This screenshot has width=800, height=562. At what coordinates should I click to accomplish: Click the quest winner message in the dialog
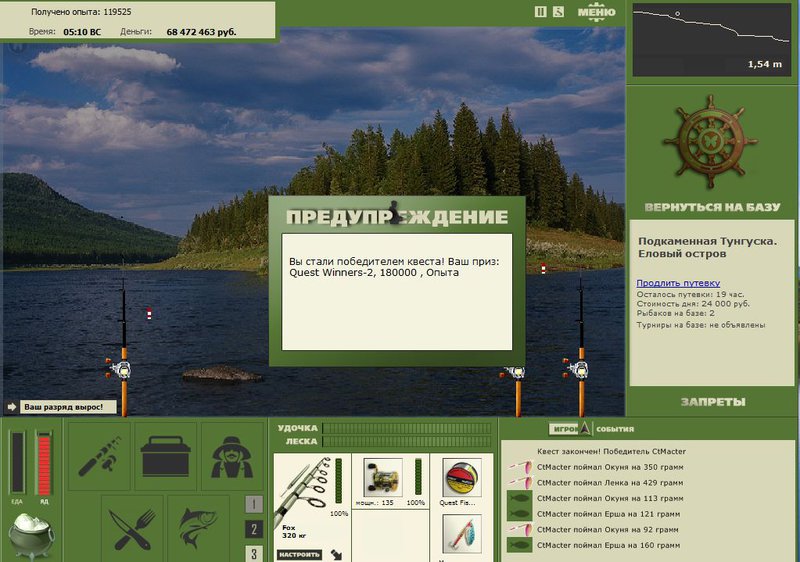[394, 267]
